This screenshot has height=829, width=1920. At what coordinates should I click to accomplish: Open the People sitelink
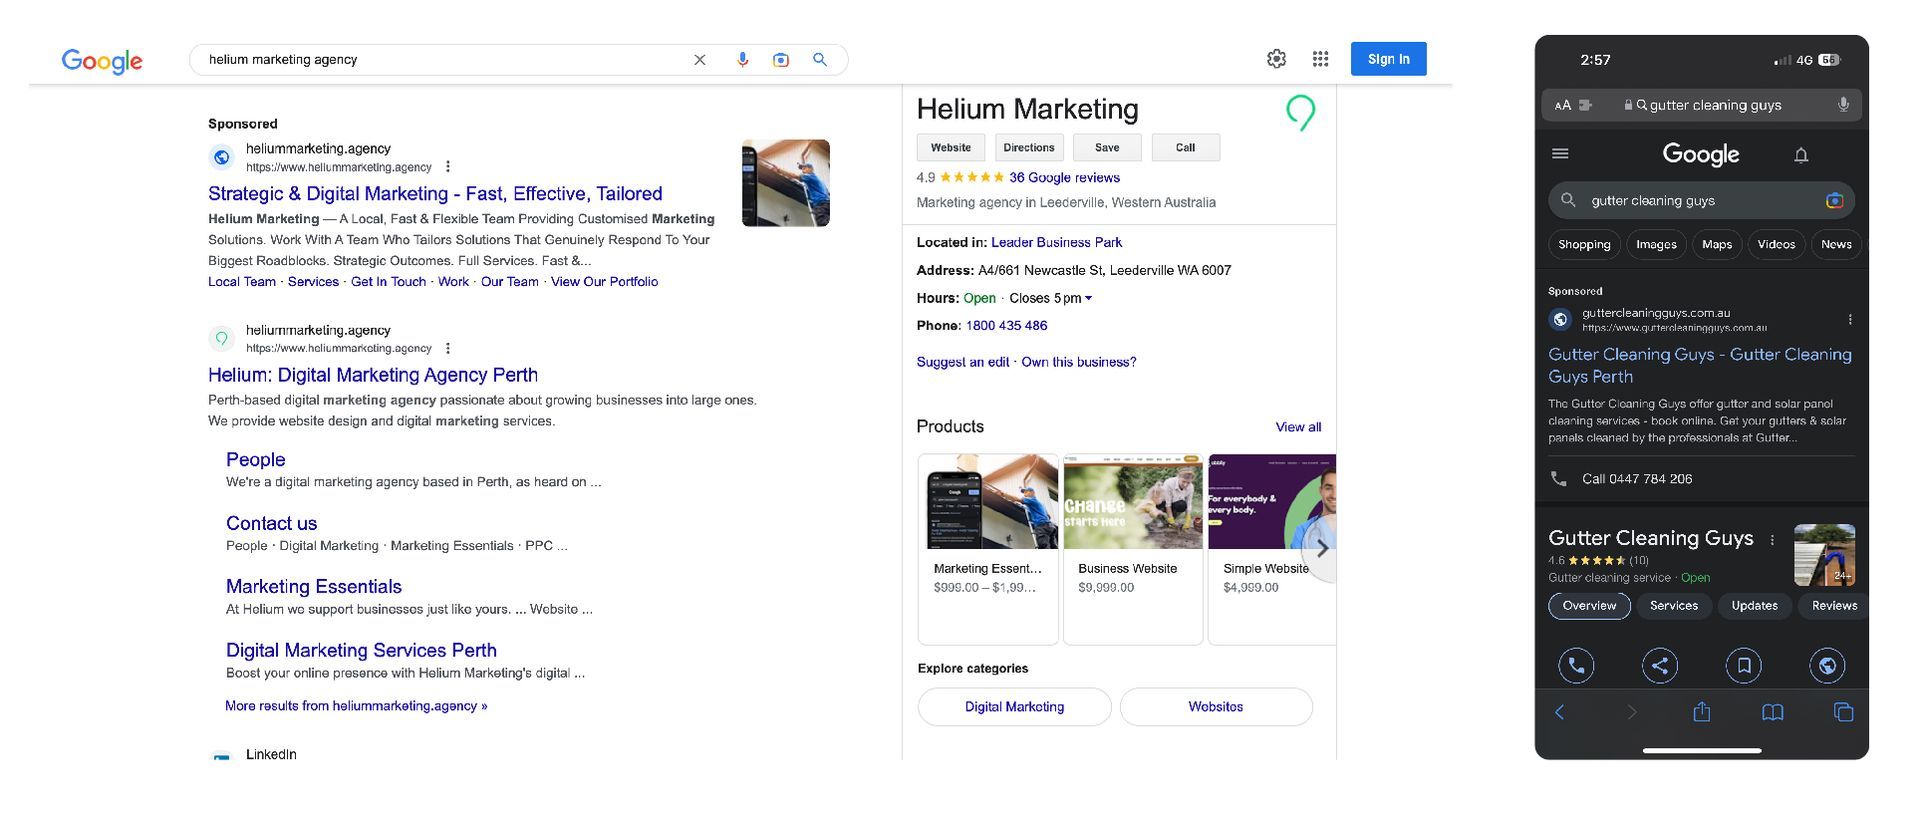pos(255,460)
